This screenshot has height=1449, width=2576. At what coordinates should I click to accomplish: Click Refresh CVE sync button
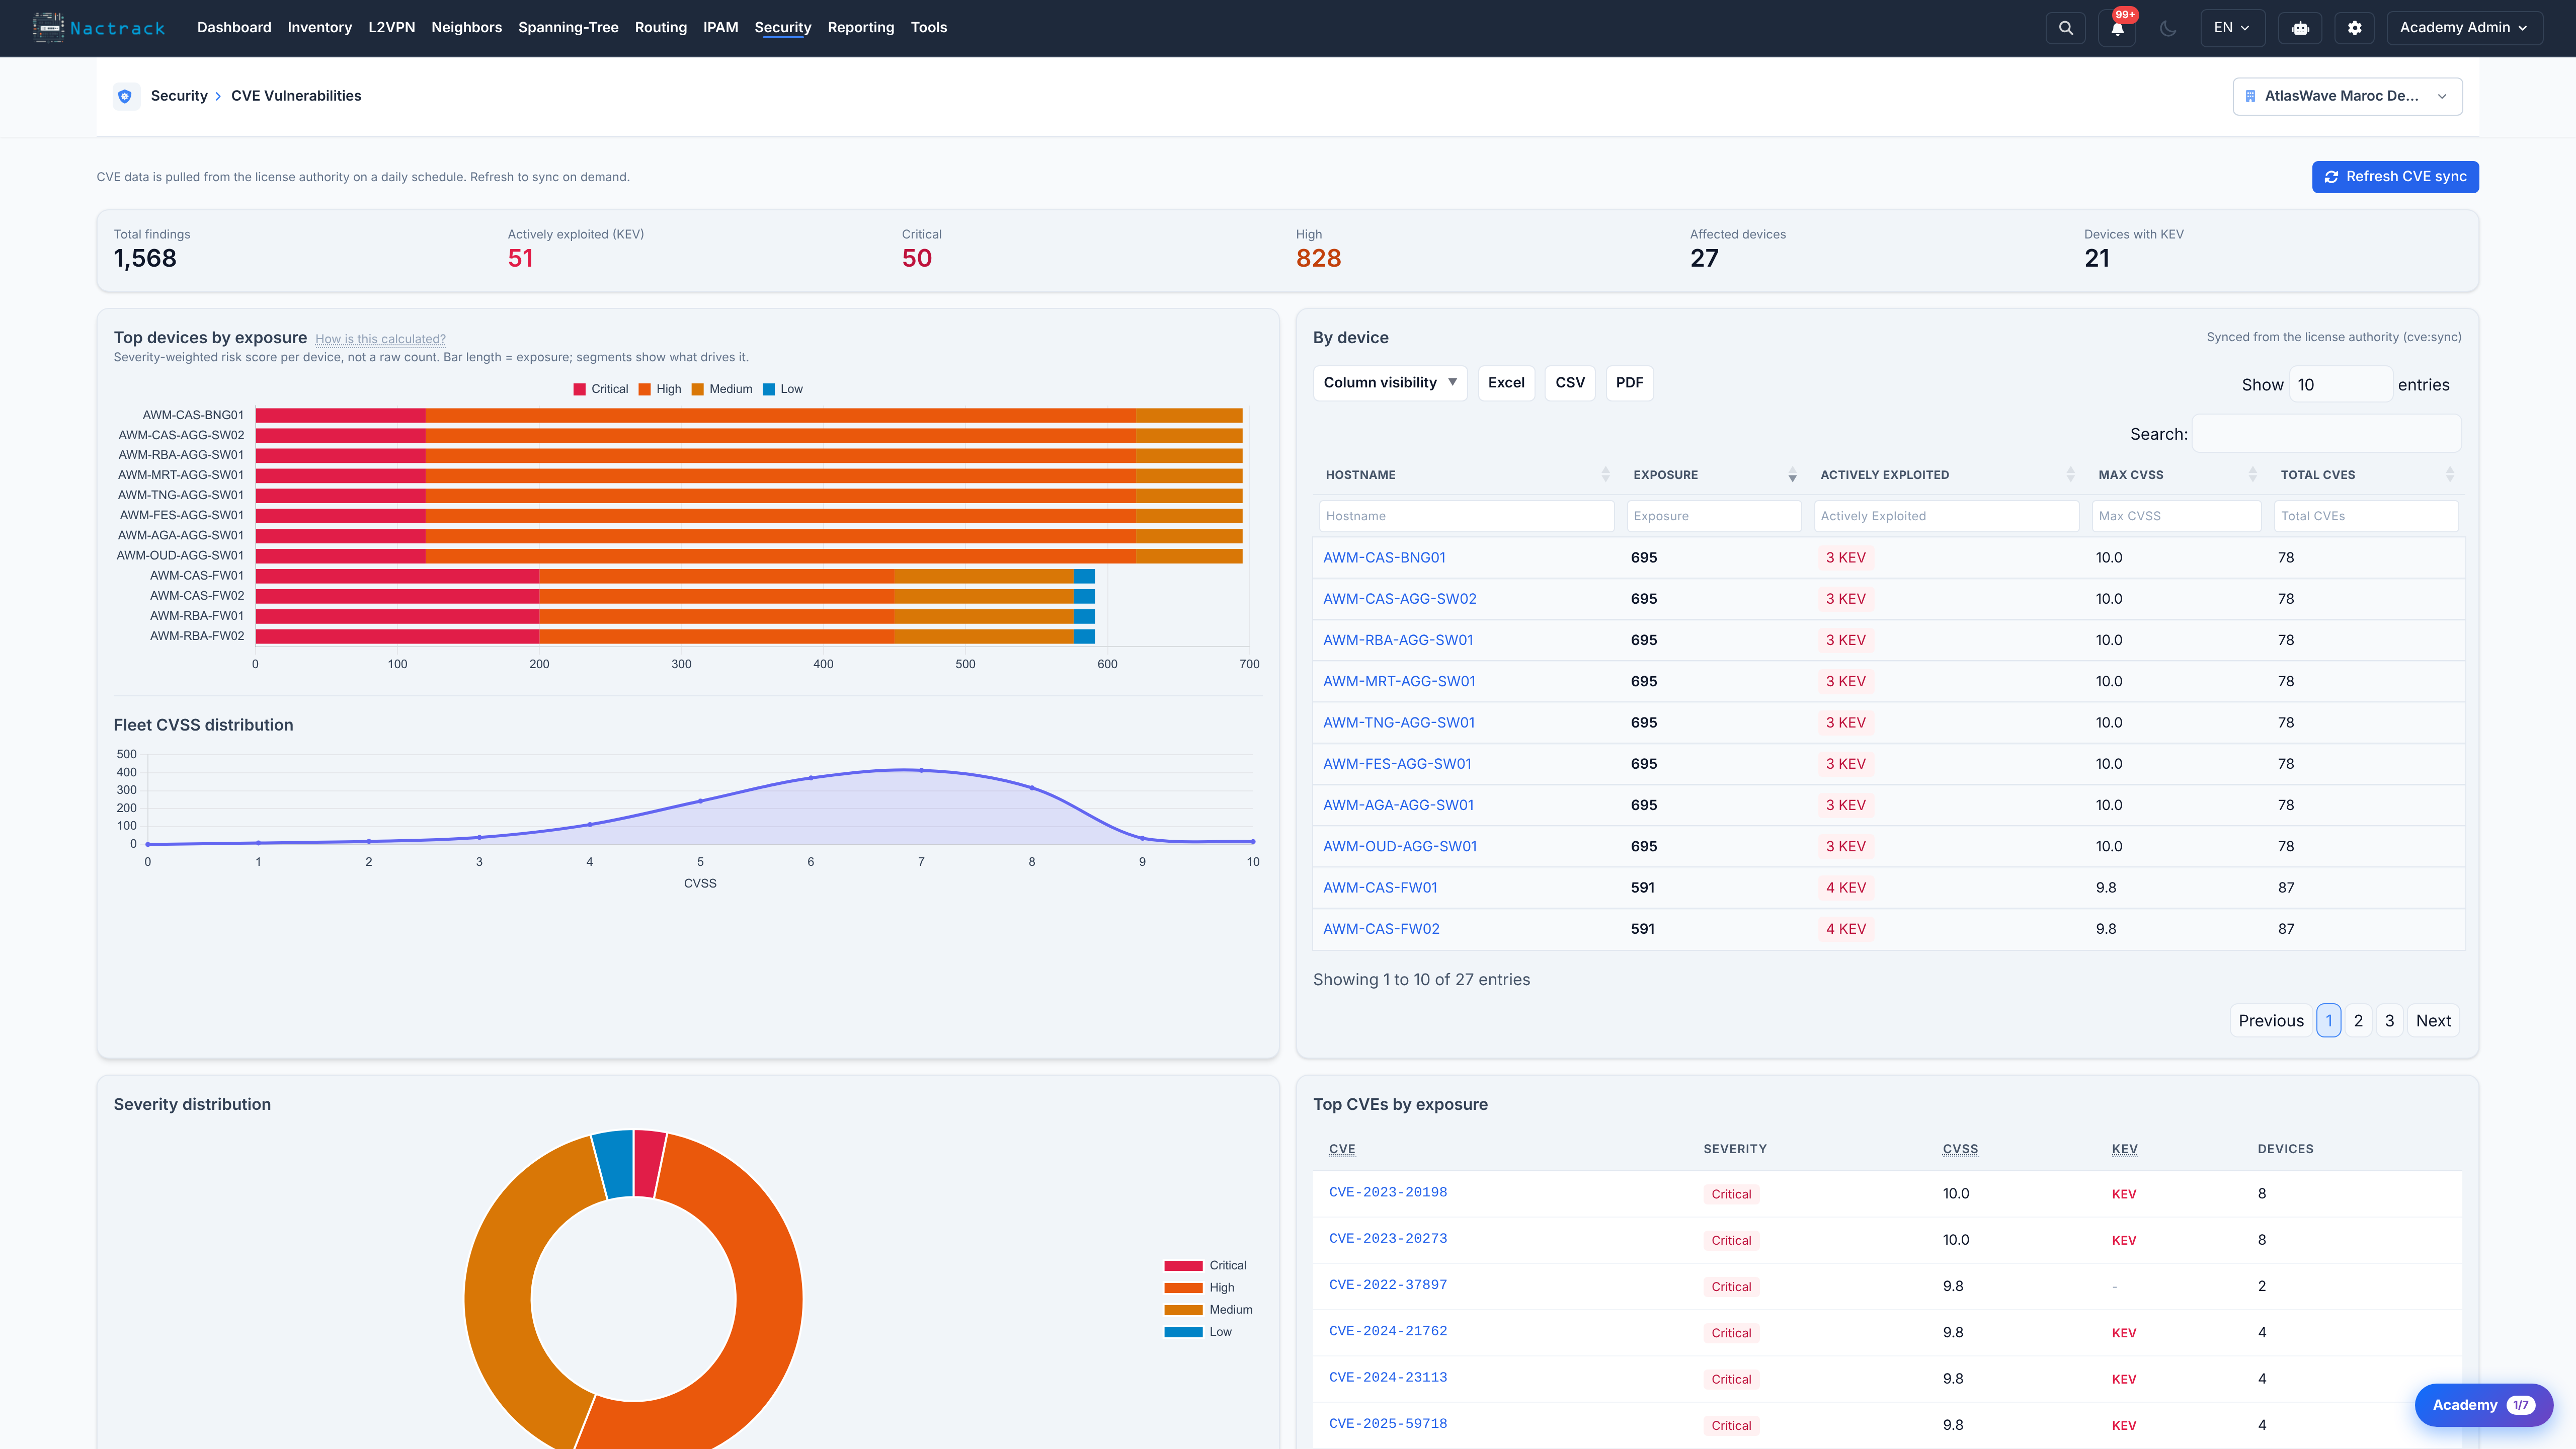point(2395,177)
